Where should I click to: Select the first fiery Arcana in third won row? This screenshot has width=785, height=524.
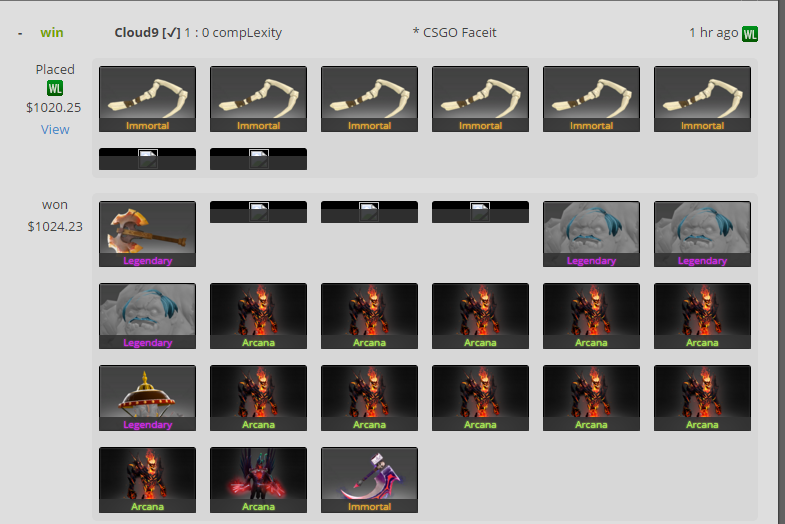(x=258, y=398)
